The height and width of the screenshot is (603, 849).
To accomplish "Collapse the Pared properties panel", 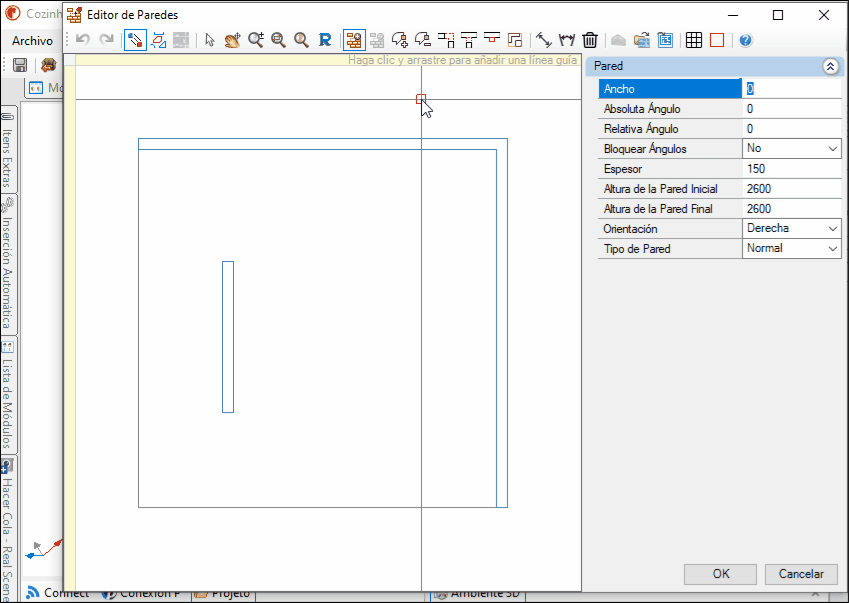I will [831, 66].
